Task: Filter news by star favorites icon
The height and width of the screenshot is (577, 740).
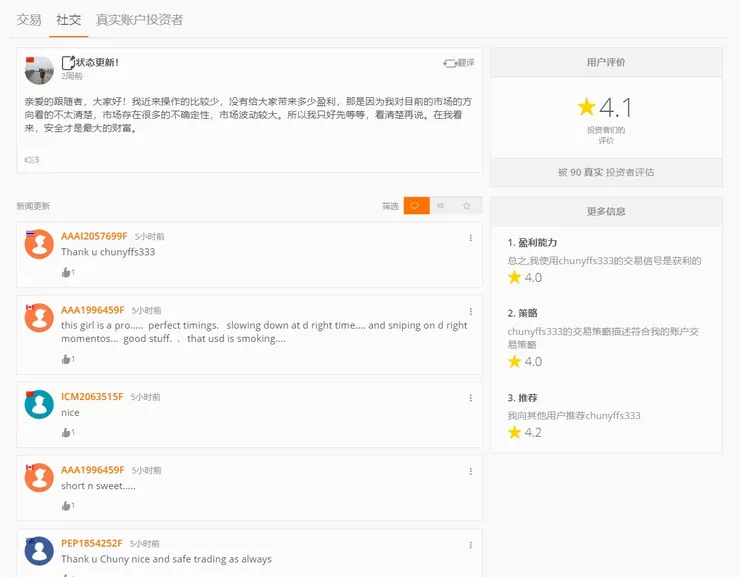Action: [467, 206]
